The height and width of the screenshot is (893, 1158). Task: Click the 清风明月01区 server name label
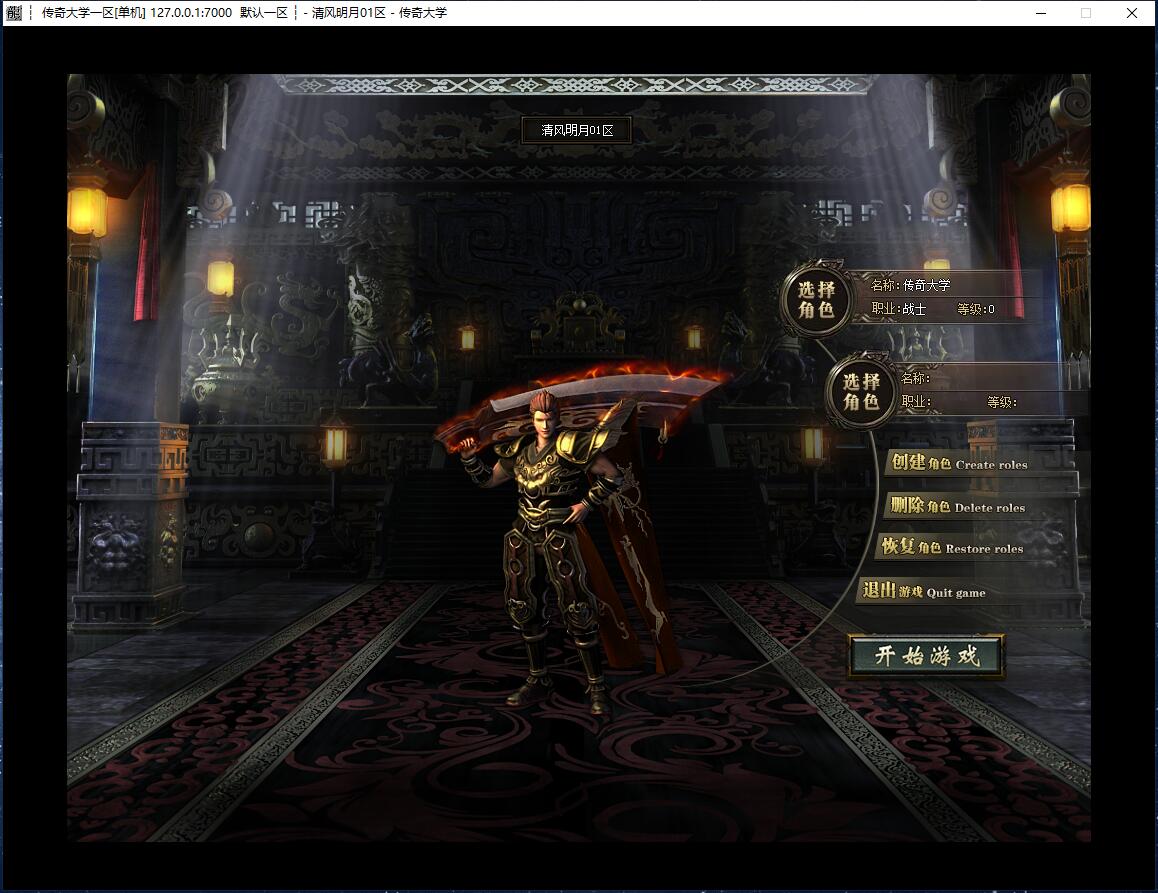577,131
